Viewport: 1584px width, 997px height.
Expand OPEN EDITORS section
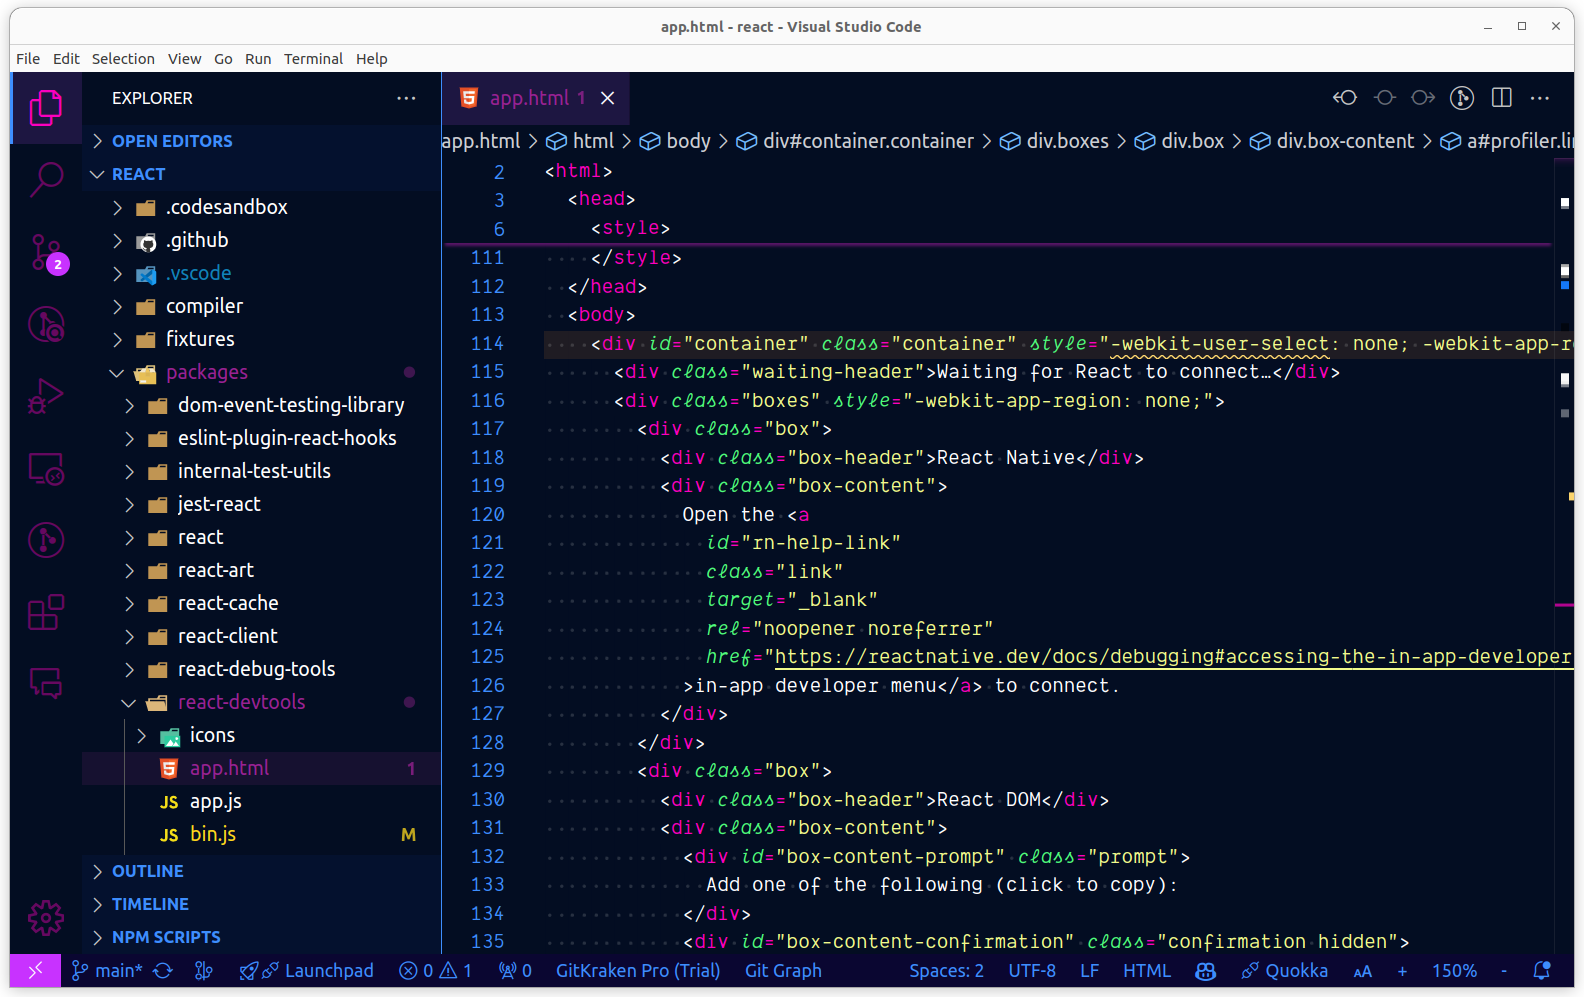coord(262,141)
